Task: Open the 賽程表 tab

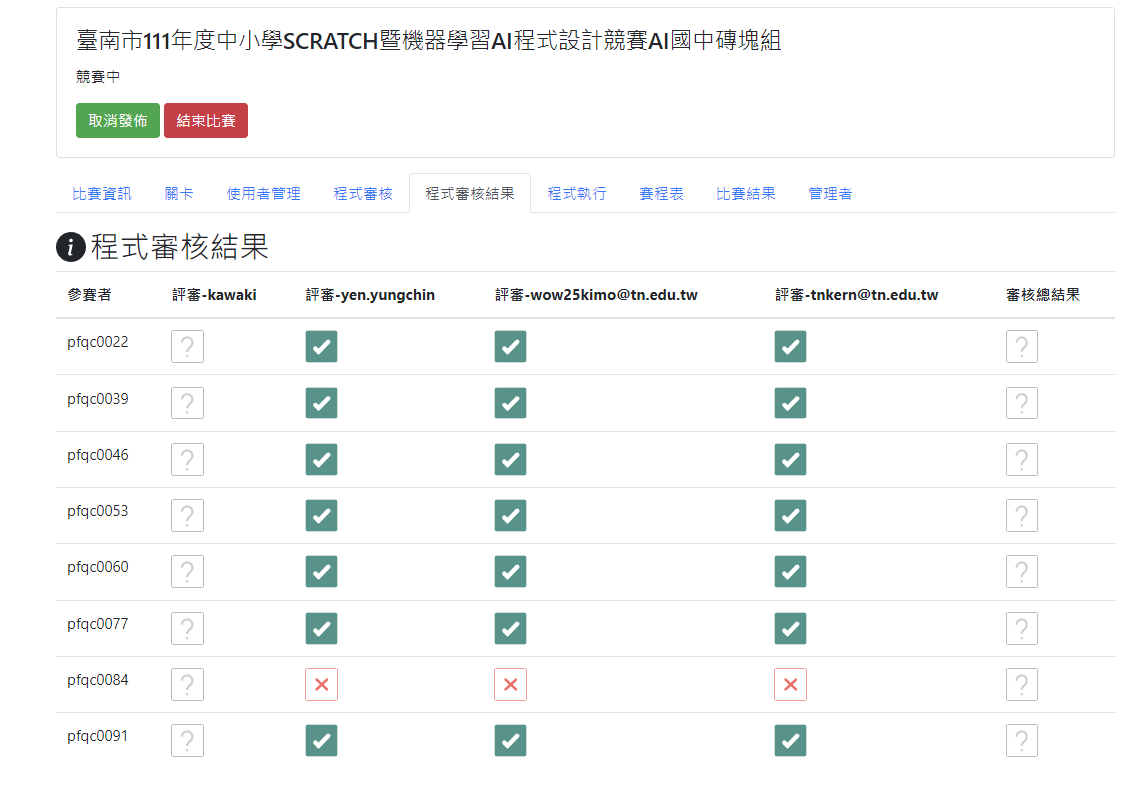Action: [661, 194]
